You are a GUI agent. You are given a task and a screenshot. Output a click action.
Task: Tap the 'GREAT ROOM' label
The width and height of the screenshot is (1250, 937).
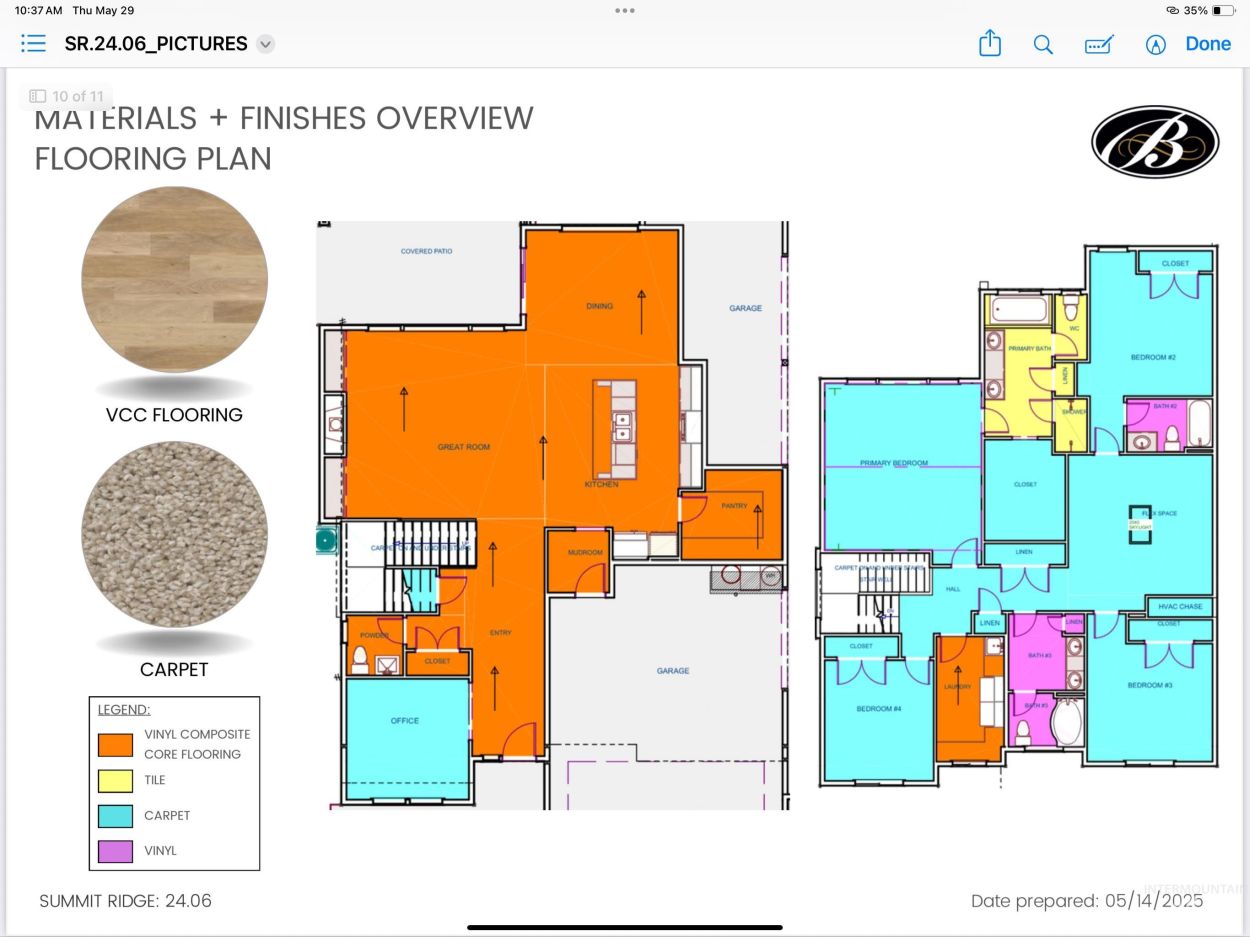click(464, 447)
